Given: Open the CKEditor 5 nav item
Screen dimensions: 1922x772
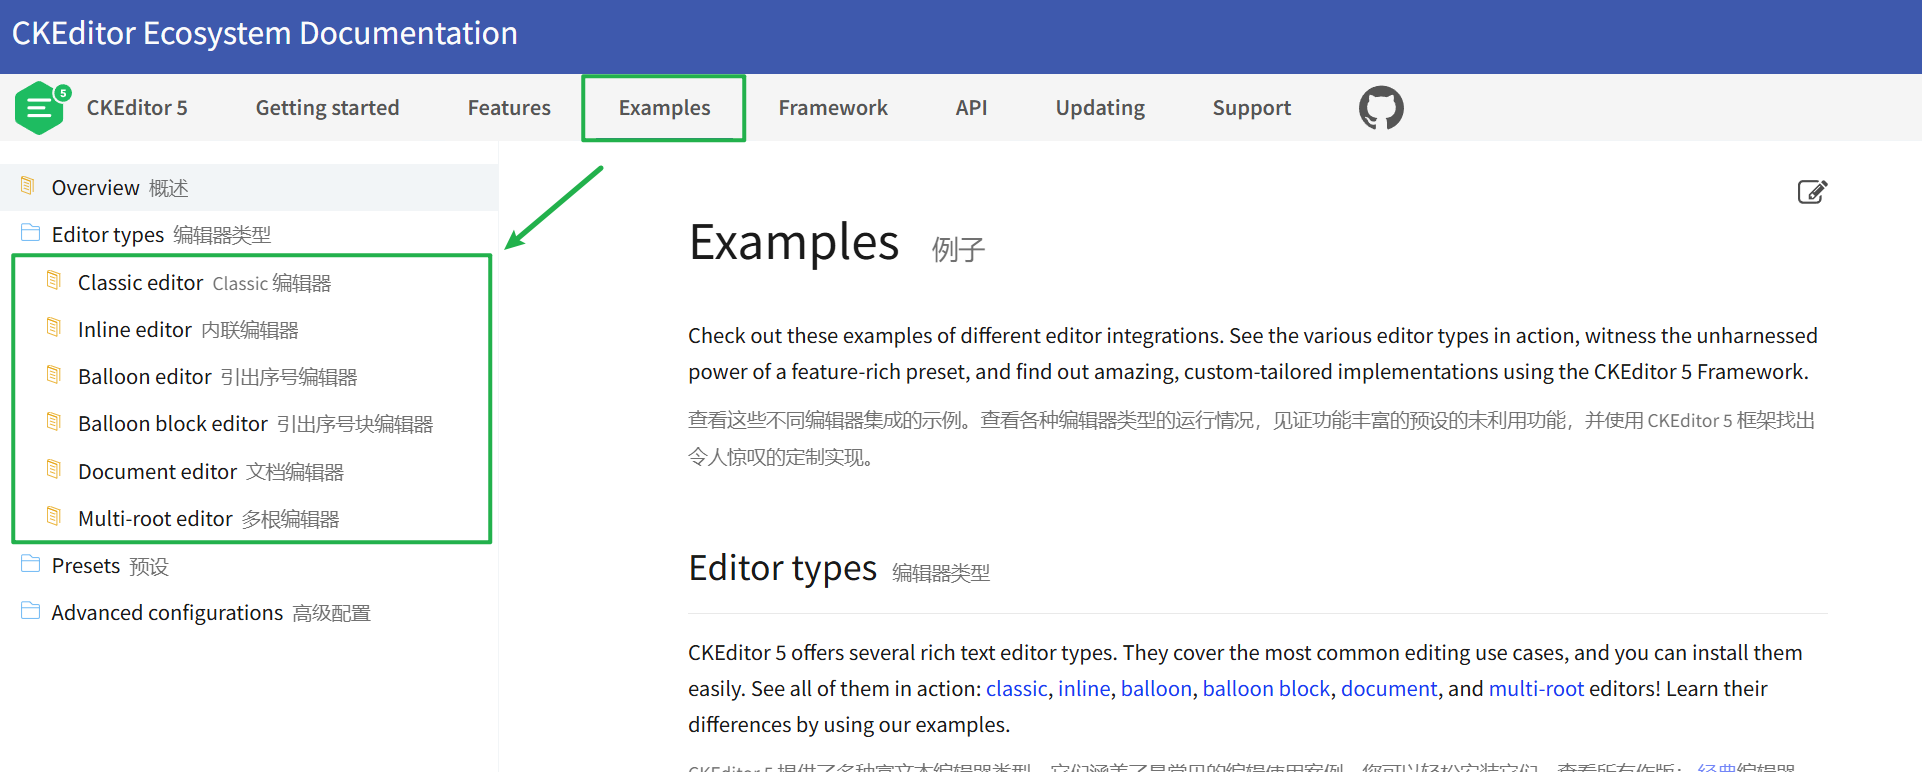Looking at the screenshot, I should pos(137,108).
